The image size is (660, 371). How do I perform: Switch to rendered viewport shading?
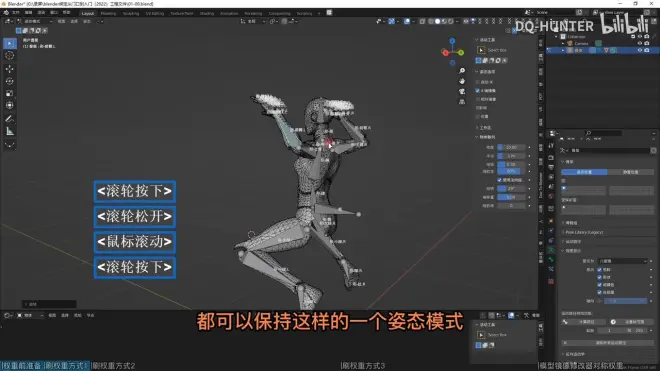coord(450,21)
